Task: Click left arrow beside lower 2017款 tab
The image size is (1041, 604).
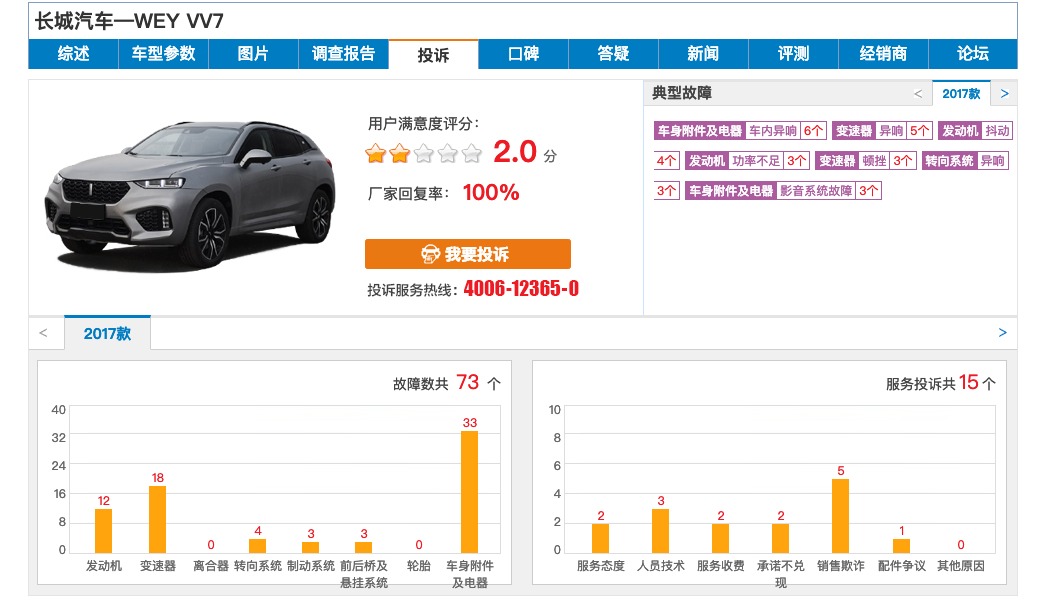Action: pyautogui.click(x=43, y=333)
